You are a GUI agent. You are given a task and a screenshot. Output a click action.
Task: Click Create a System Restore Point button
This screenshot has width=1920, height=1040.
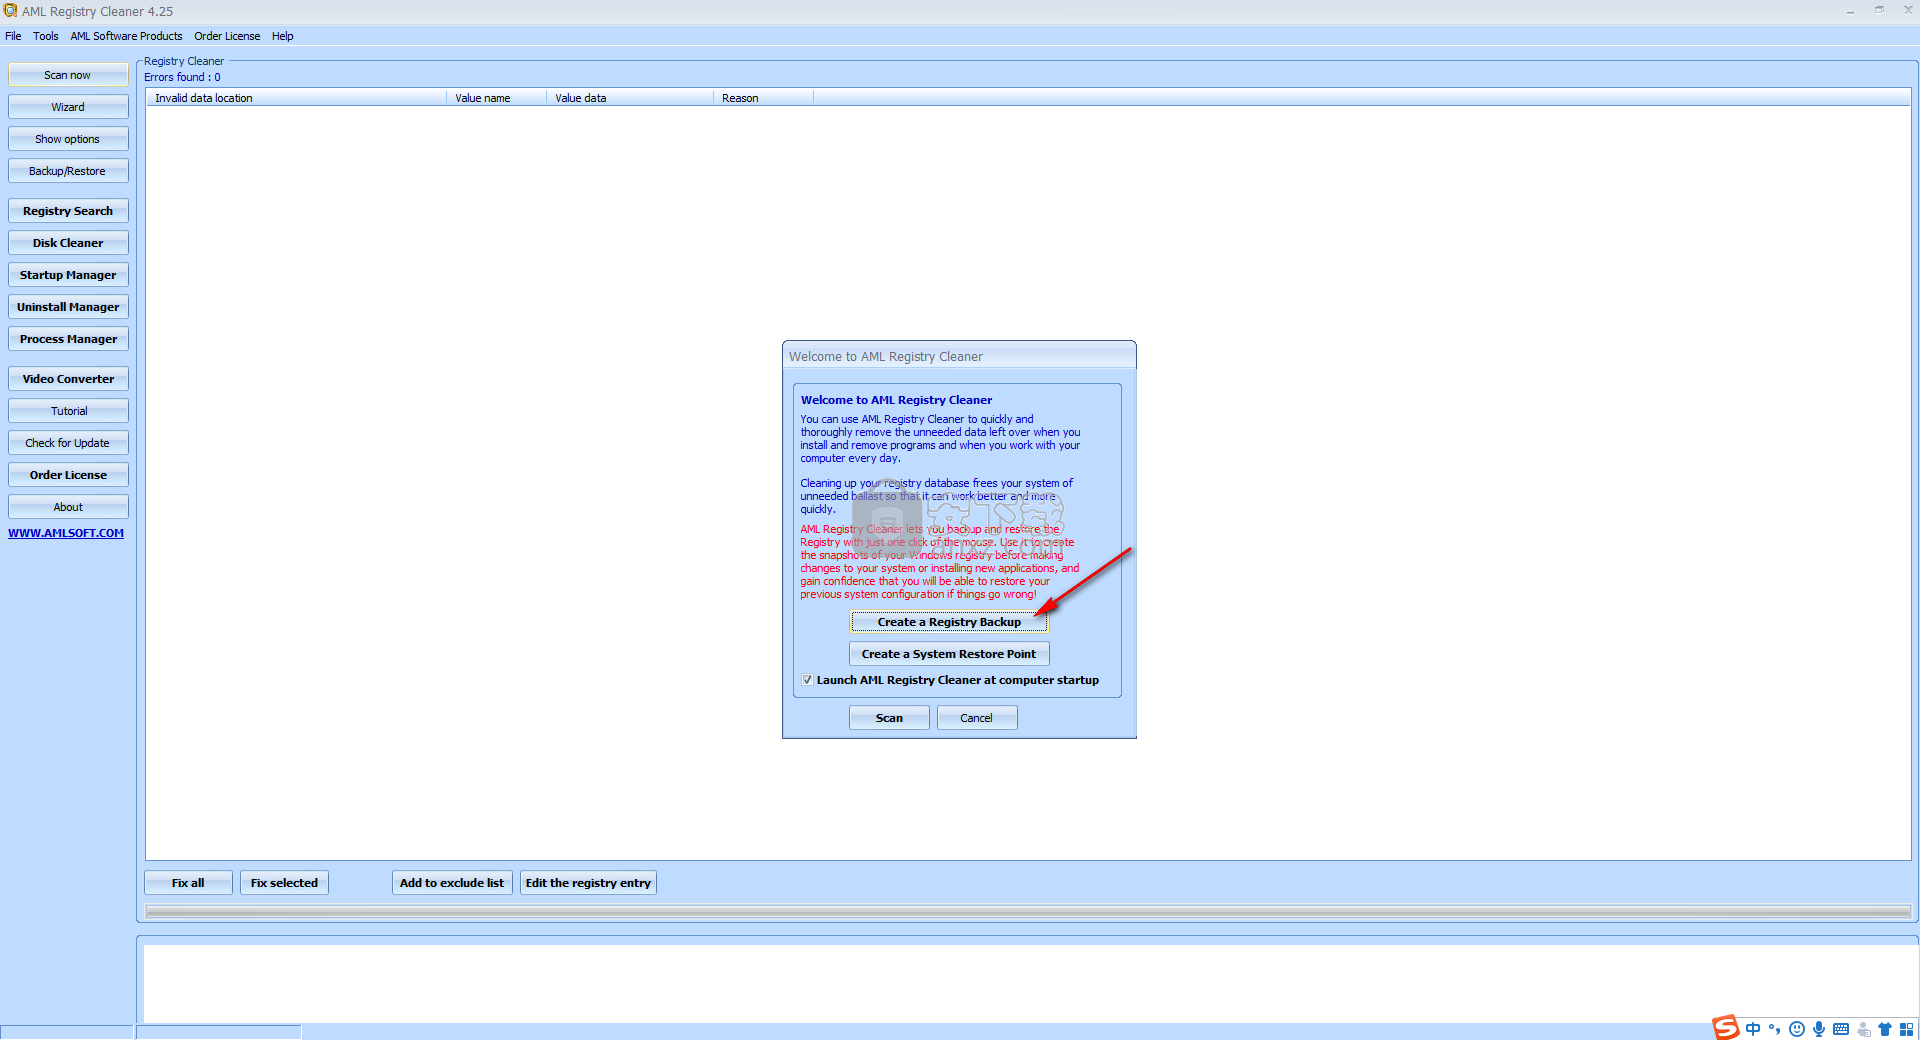[949, 654]
